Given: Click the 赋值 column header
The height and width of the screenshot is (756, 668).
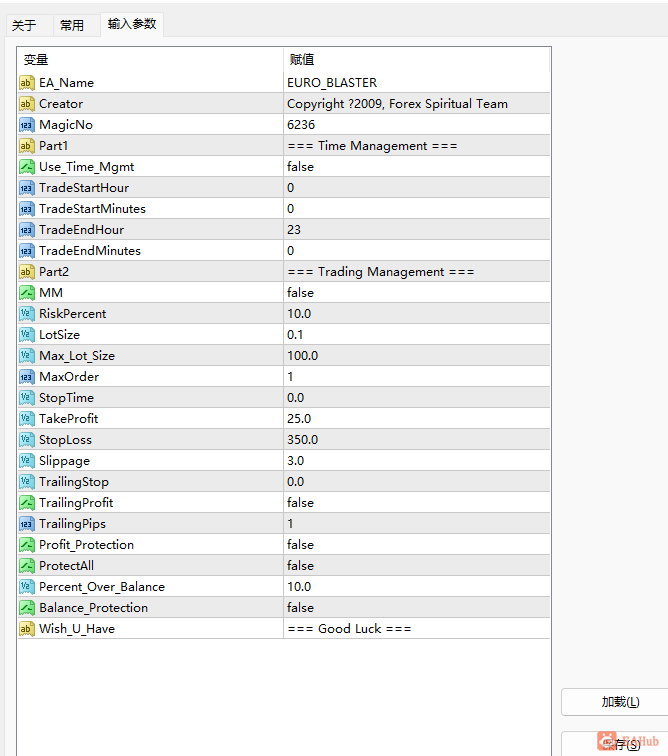Looking at the screenshot, I should point(416,60).
